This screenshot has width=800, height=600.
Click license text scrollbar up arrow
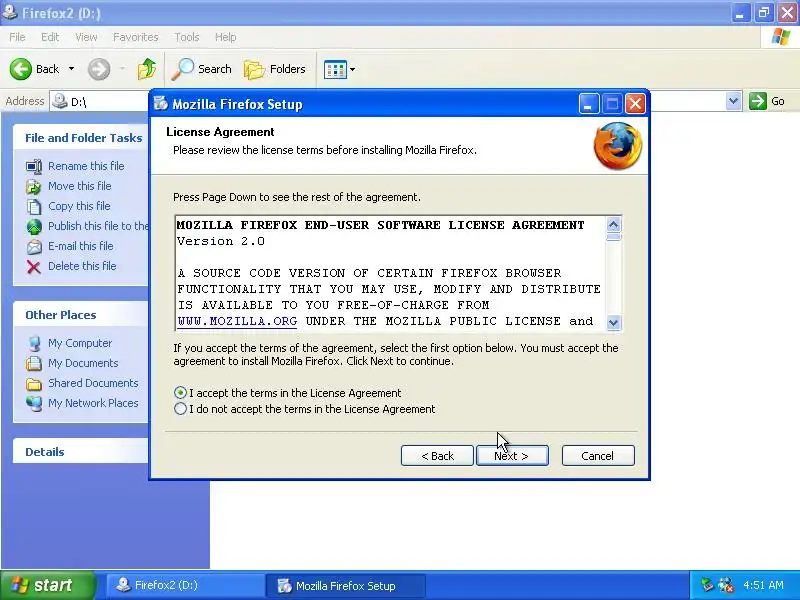coord(614,224)
